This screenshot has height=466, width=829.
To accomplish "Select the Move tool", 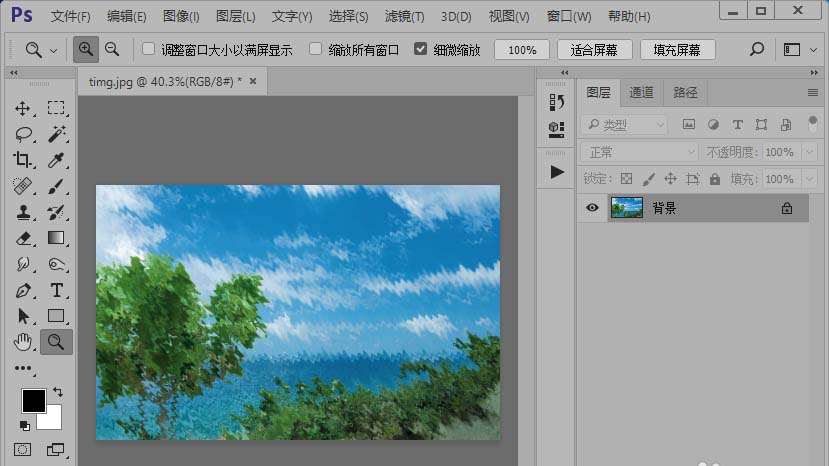I will (23, 108).
